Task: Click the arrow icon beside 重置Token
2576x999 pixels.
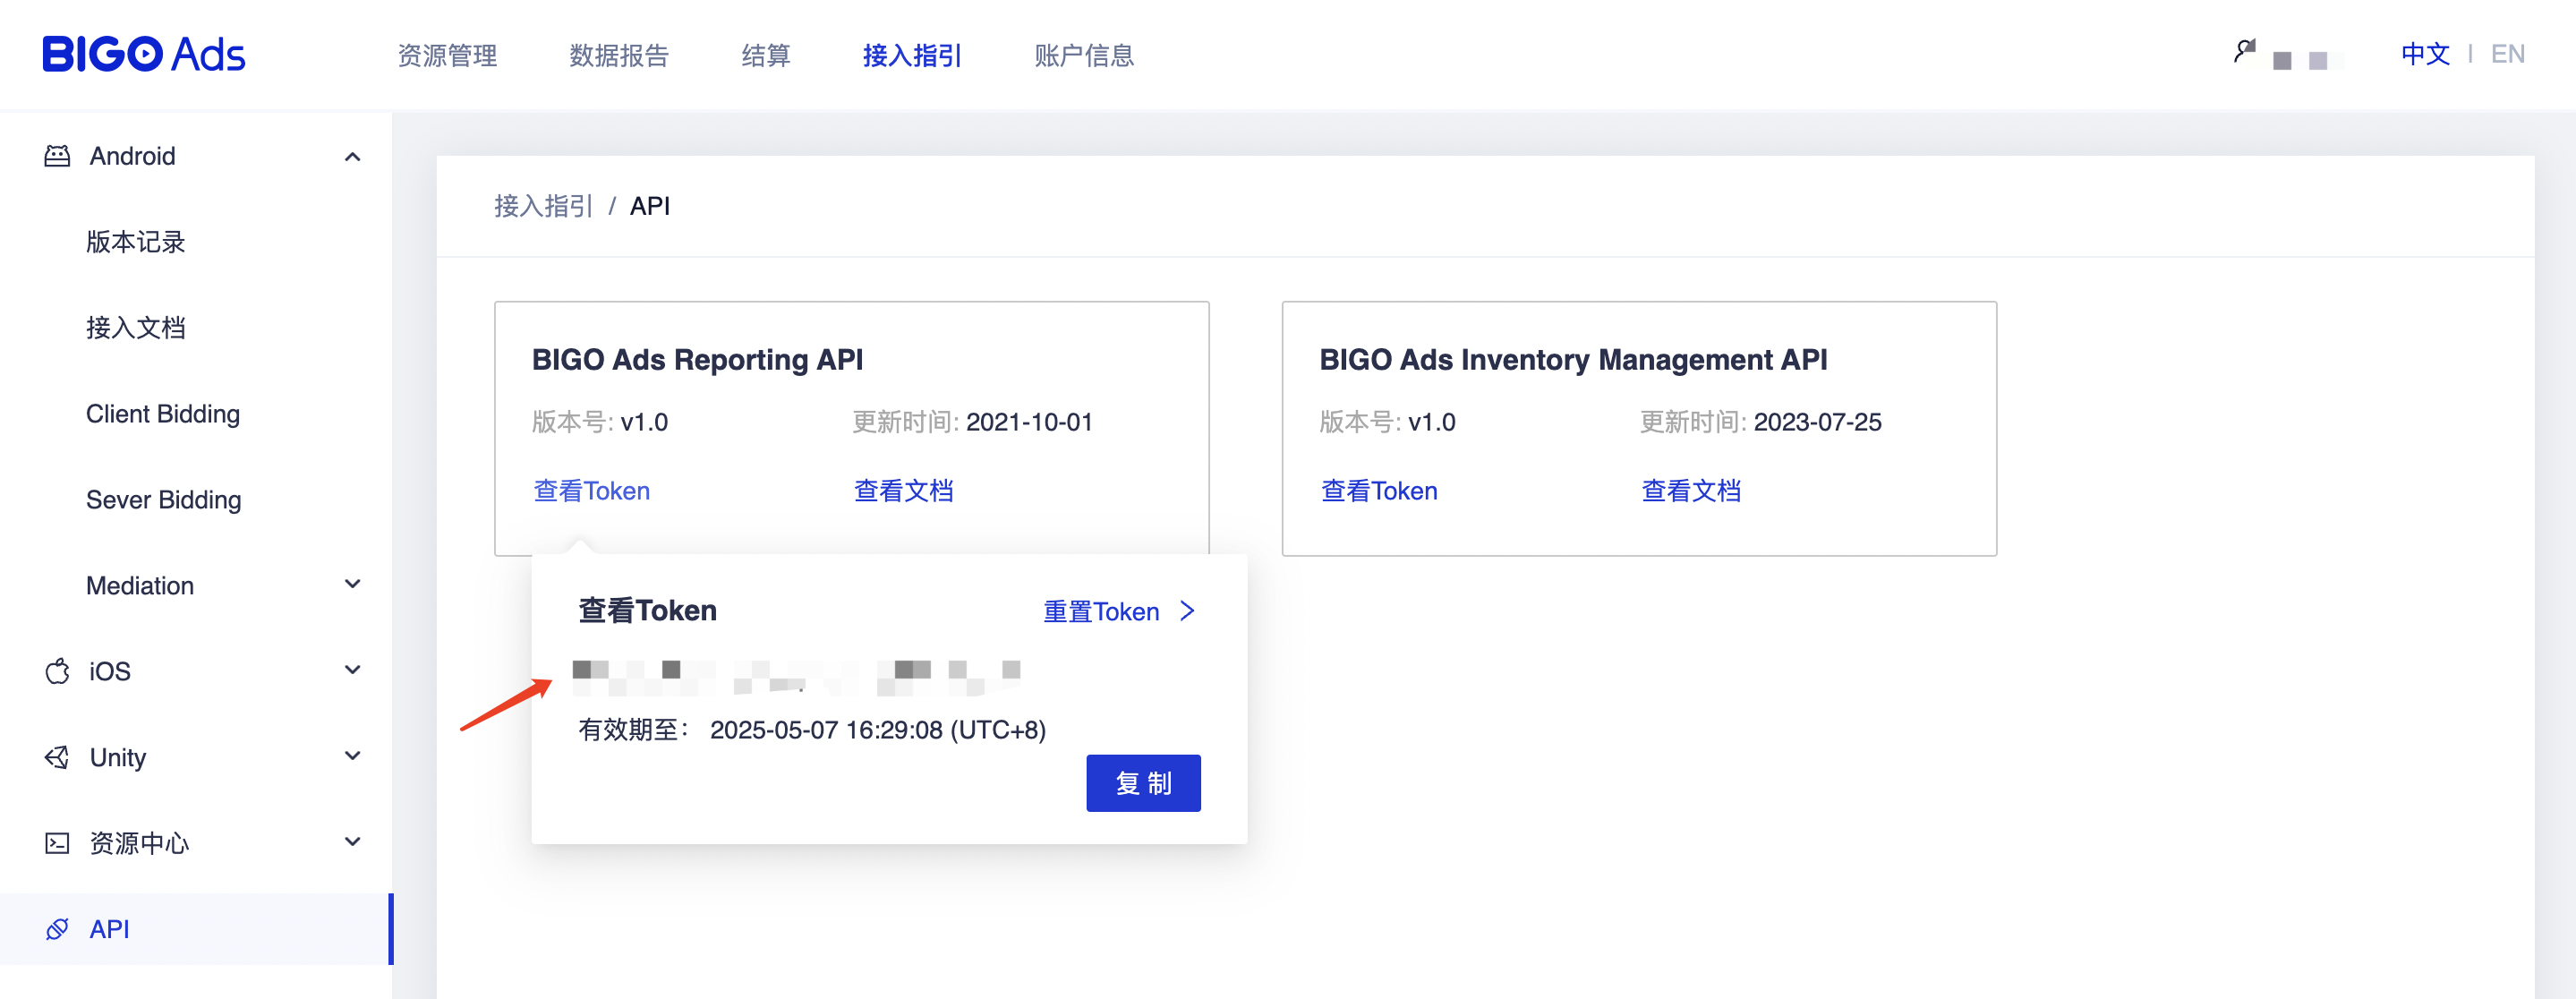Action: pos(1188,611)
